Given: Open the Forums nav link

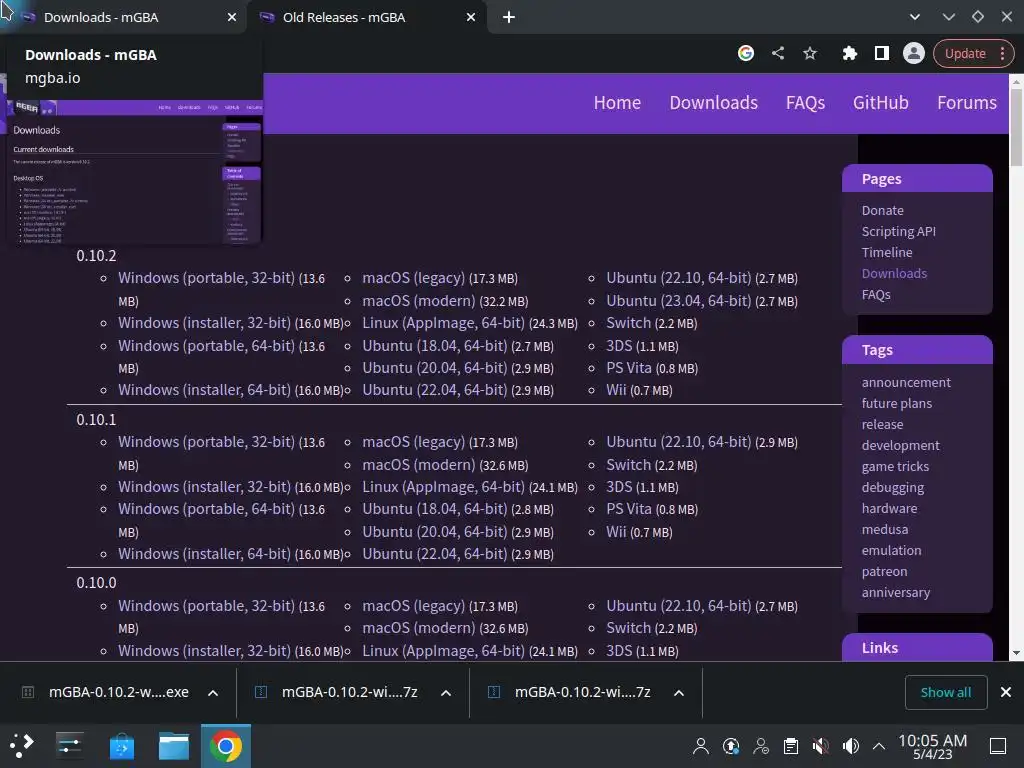Looking at the screenshot, I should (x=967, y=103).
